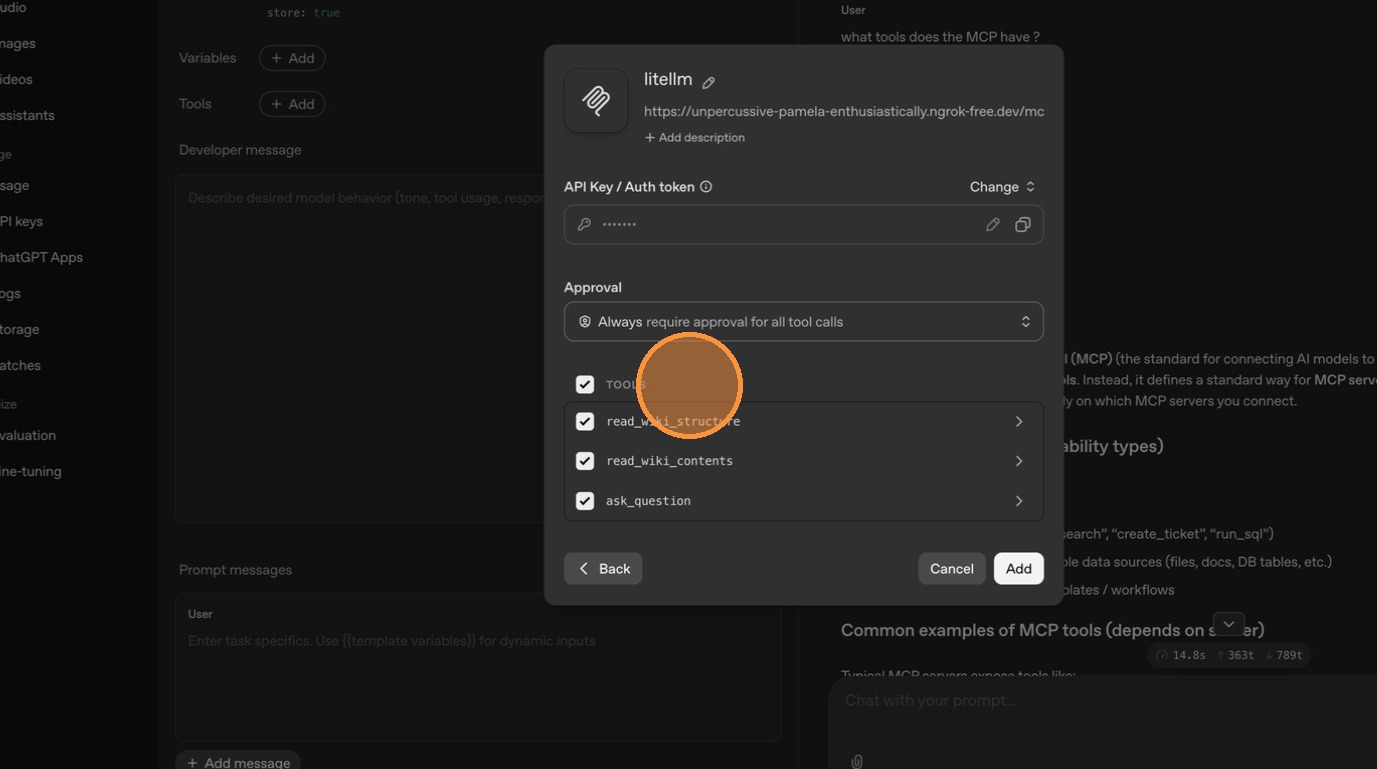Expand ask_question details chevron
Screen dimensions: 1377x769
[1019, 501]
